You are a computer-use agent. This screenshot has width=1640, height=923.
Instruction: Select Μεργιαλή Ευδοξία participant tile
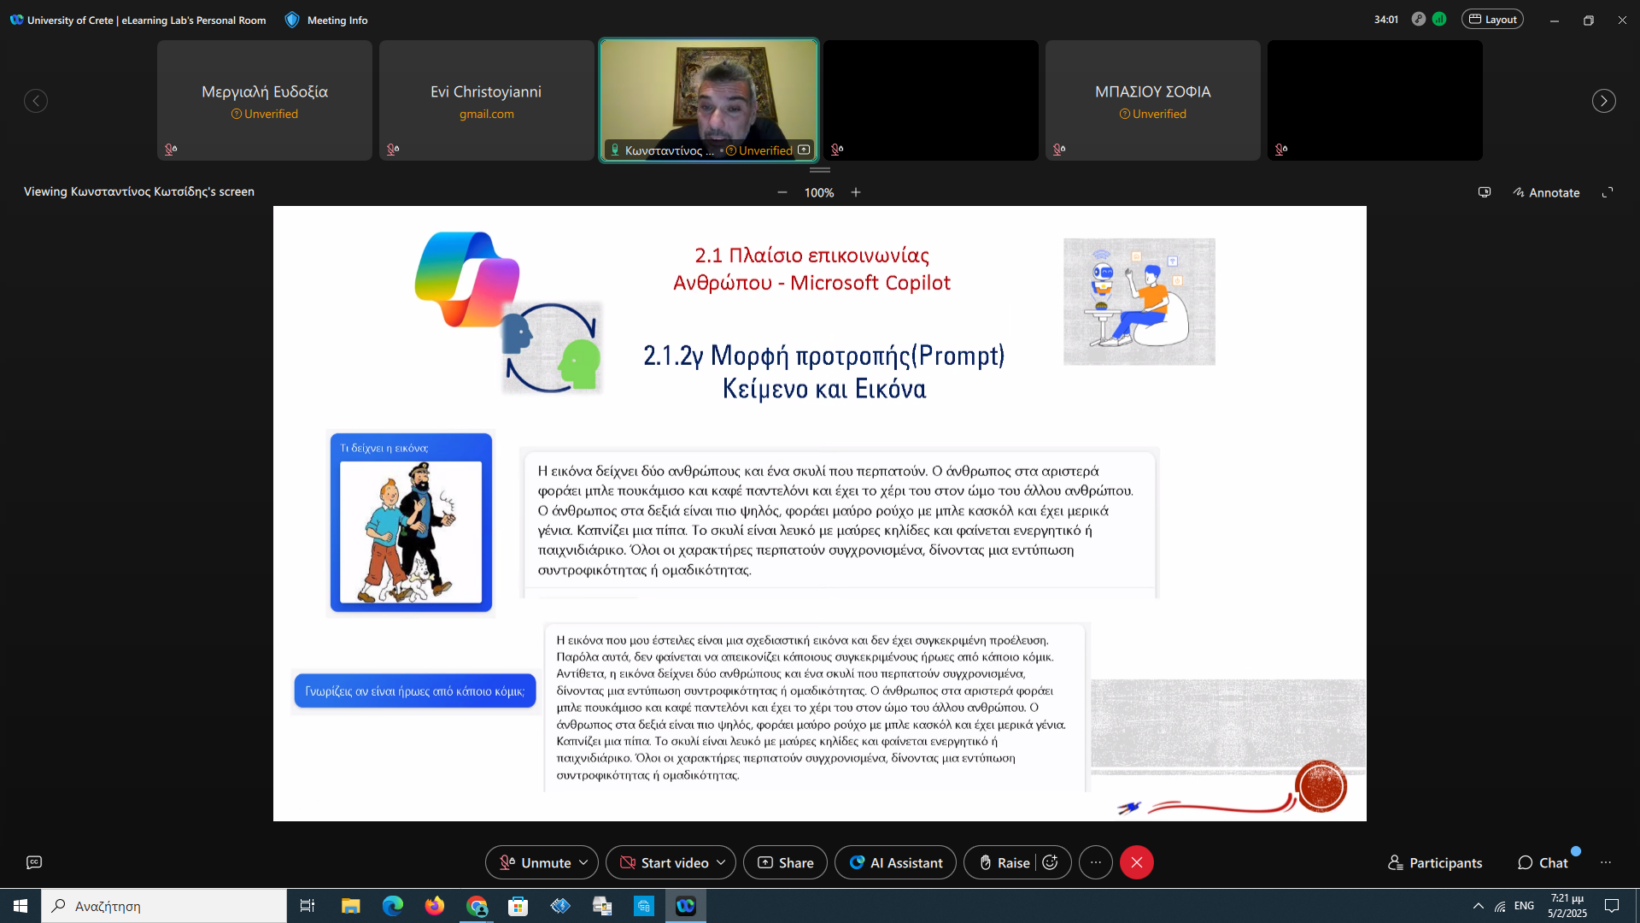pos(265,100)
